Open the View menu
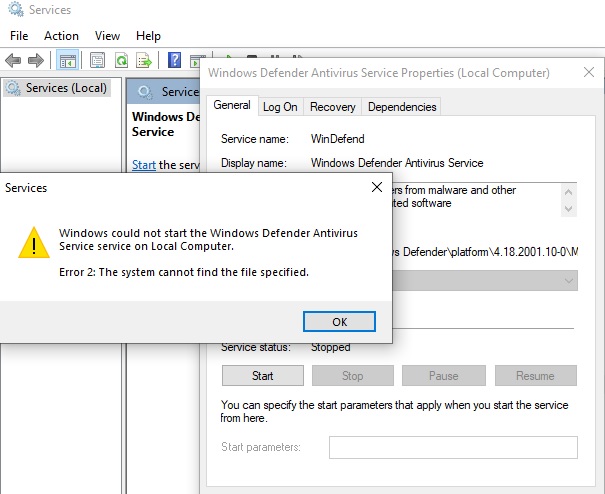 point(107,36)
